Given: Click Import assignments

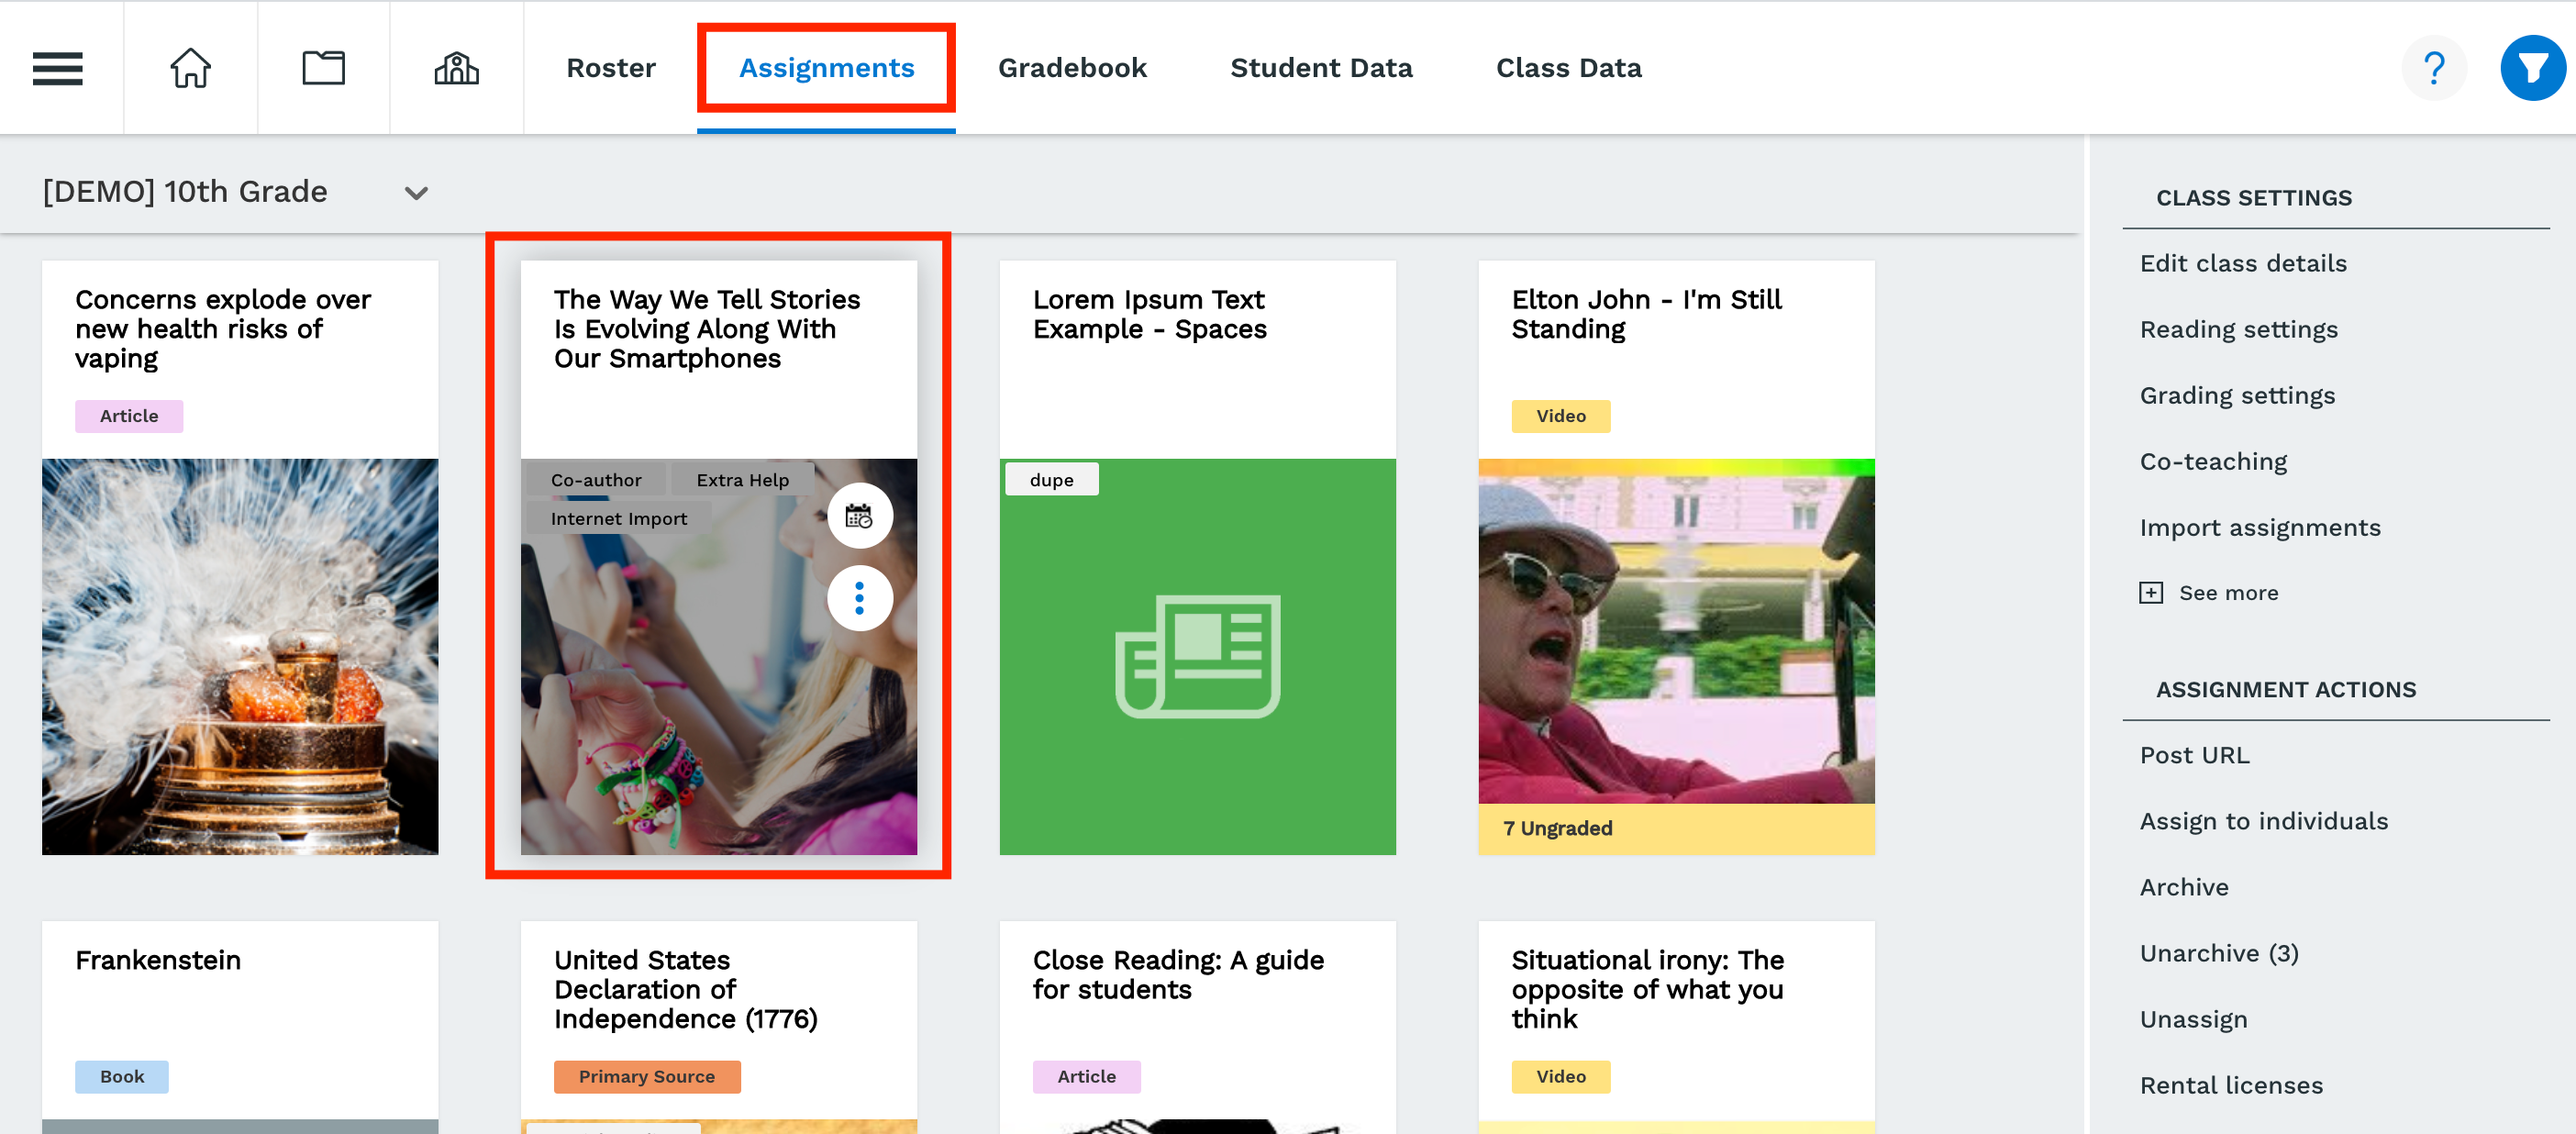Looking at the screenshot, I should [2259, 527].
